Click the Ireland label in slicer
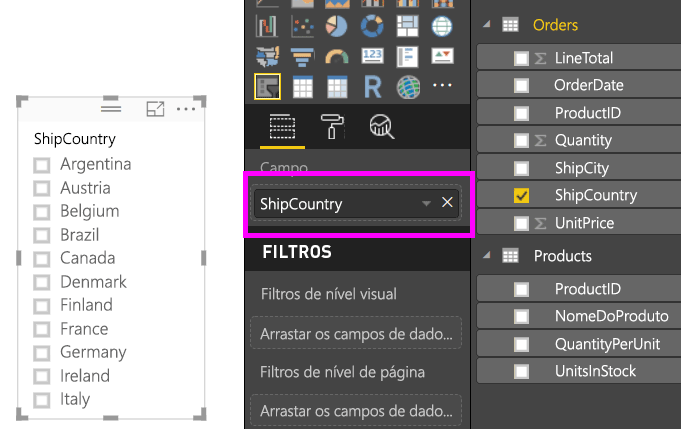Viewport: 681px width, 429px height. [x=85, y=376]
